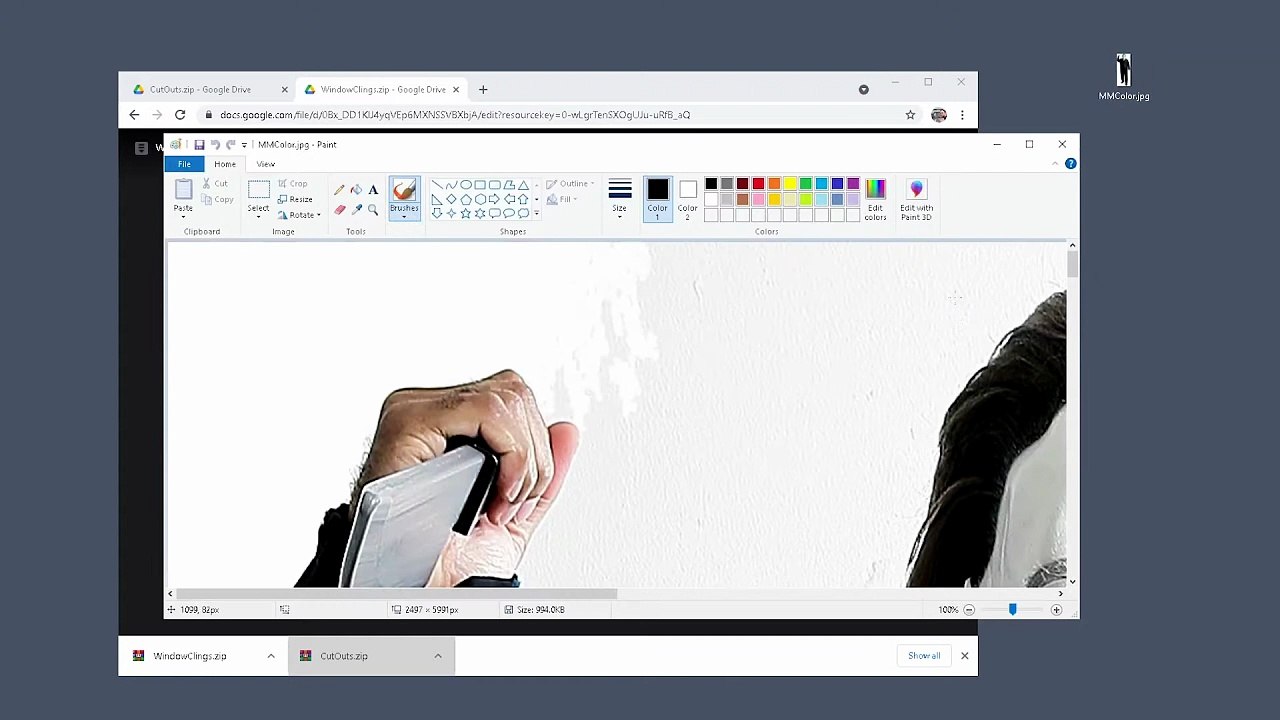Go back in the Chrome browser
Image resolution: width=1280 pixels, height=720 pixels.
point(134,115)
